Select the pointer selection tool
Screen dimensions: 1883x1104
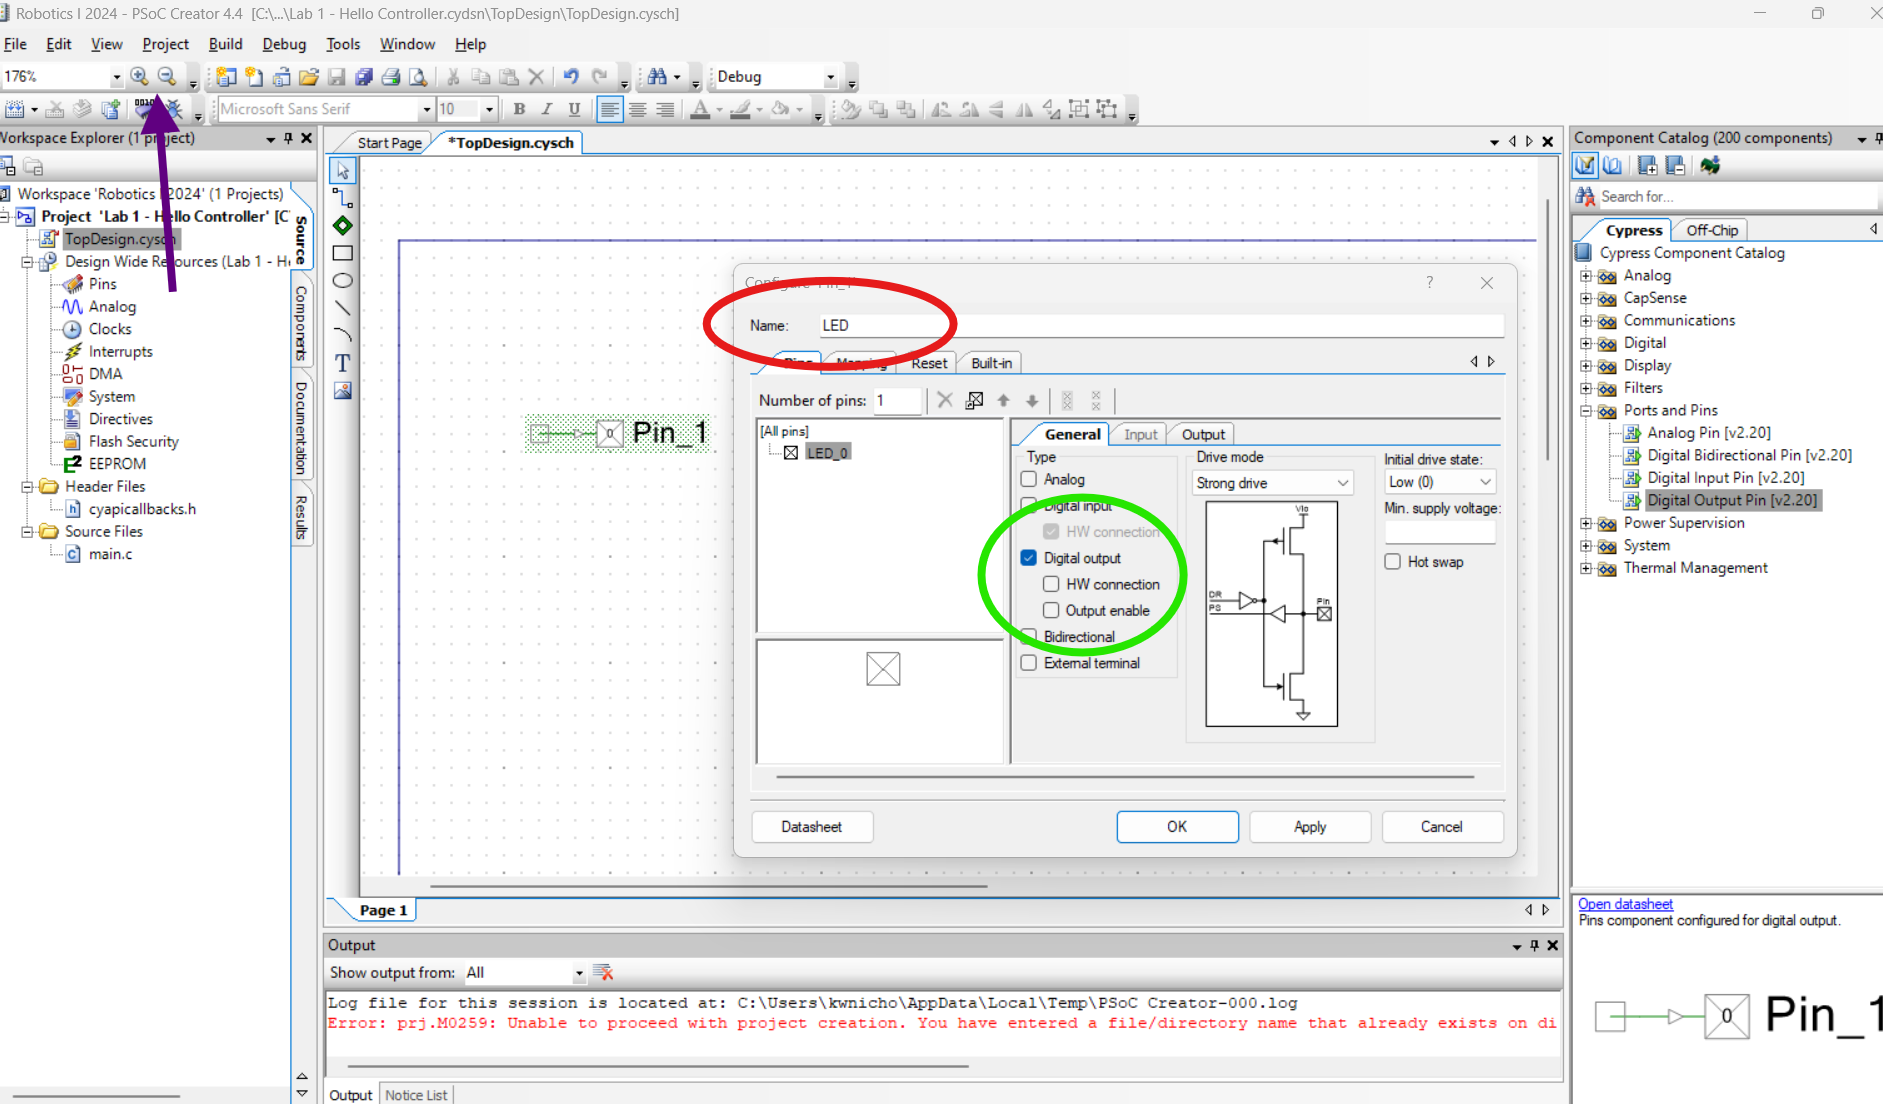coord(343,171)
